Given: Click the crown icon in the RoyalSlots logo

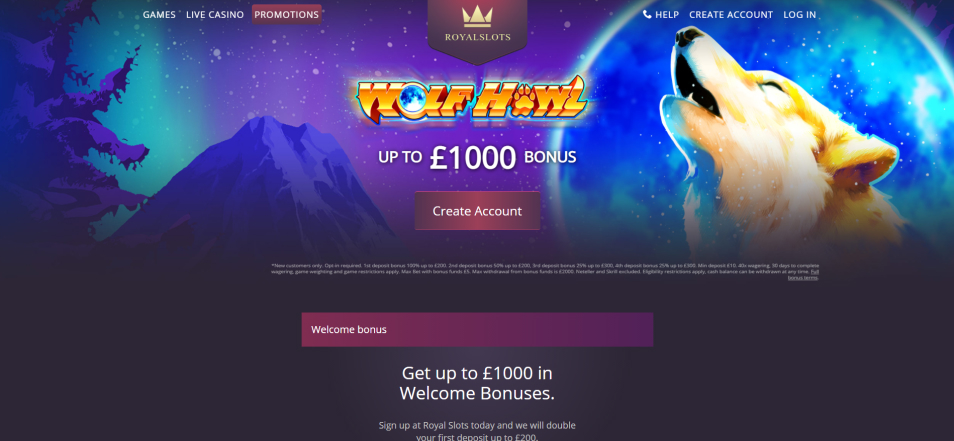Looking at the screenshot, I should coord(477,17).
